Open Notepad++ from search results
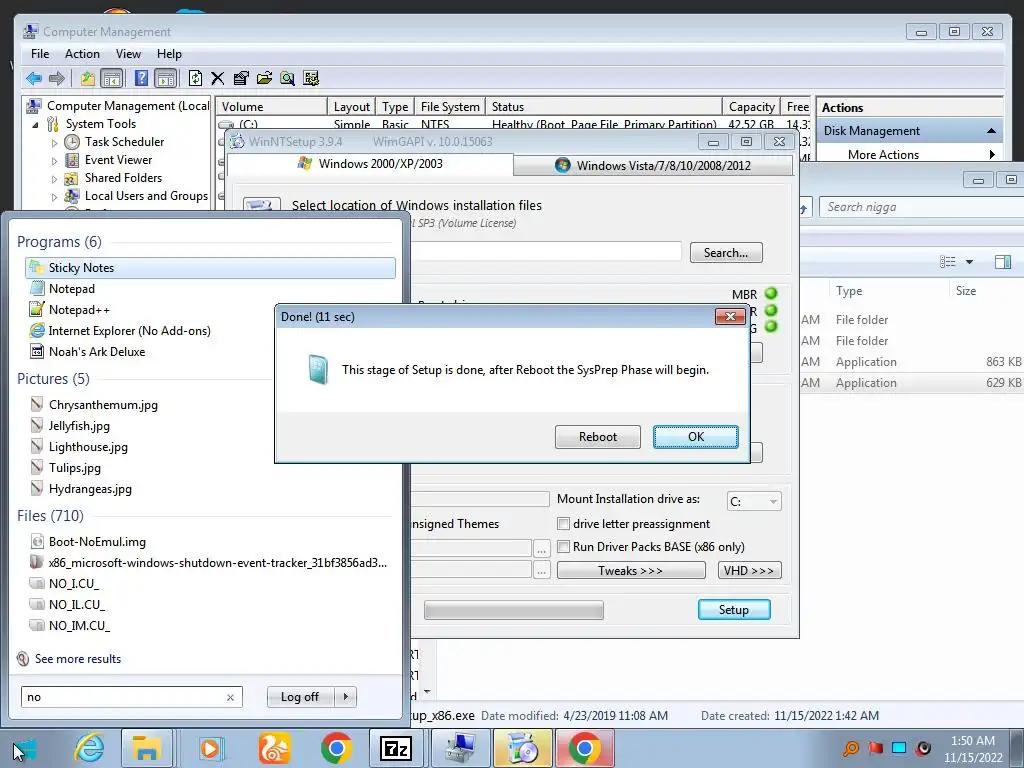The width and height of the screenshot is (1024, 768). 79,310
